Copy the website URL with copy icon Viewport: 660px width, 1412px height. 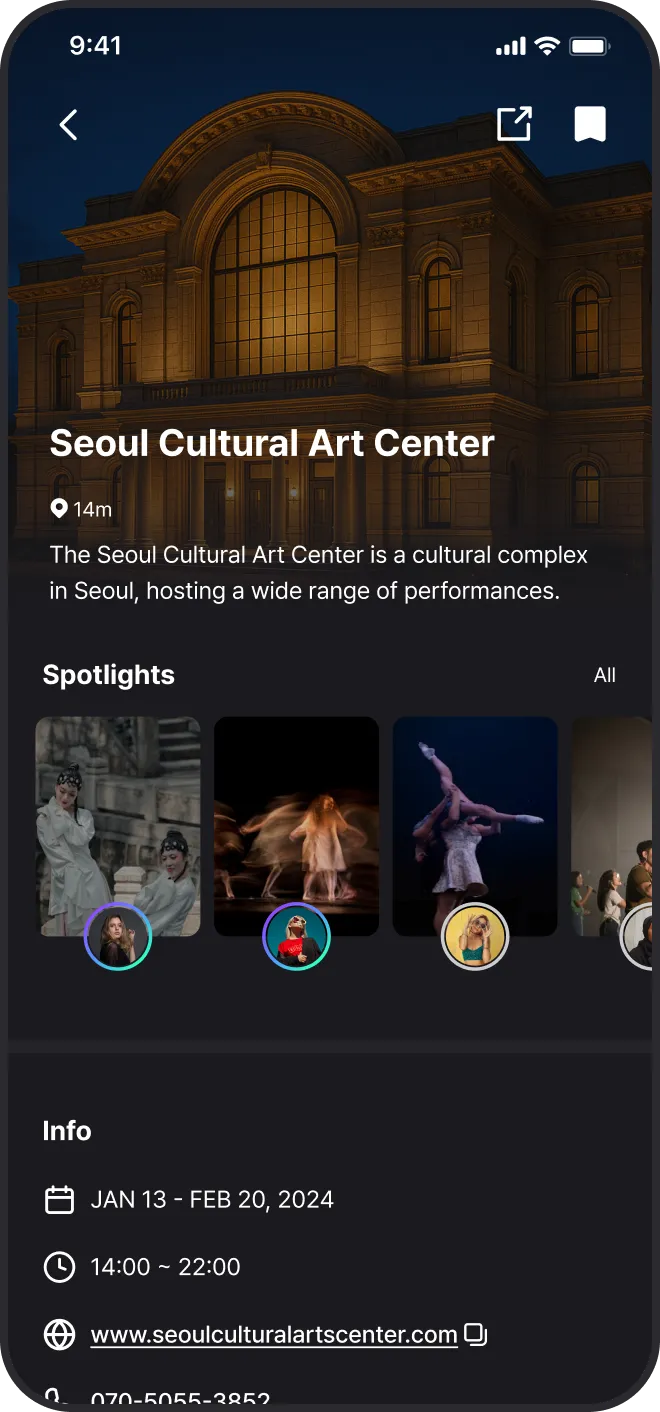(476, 1334)
